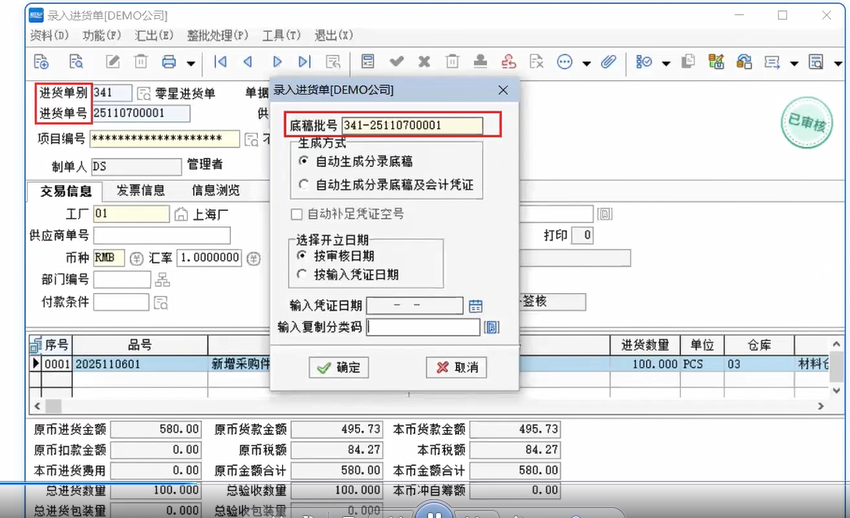Click the gray checkmark confirm icon
Viewport: 850px width, 518px height.
[x=396, y=62]
